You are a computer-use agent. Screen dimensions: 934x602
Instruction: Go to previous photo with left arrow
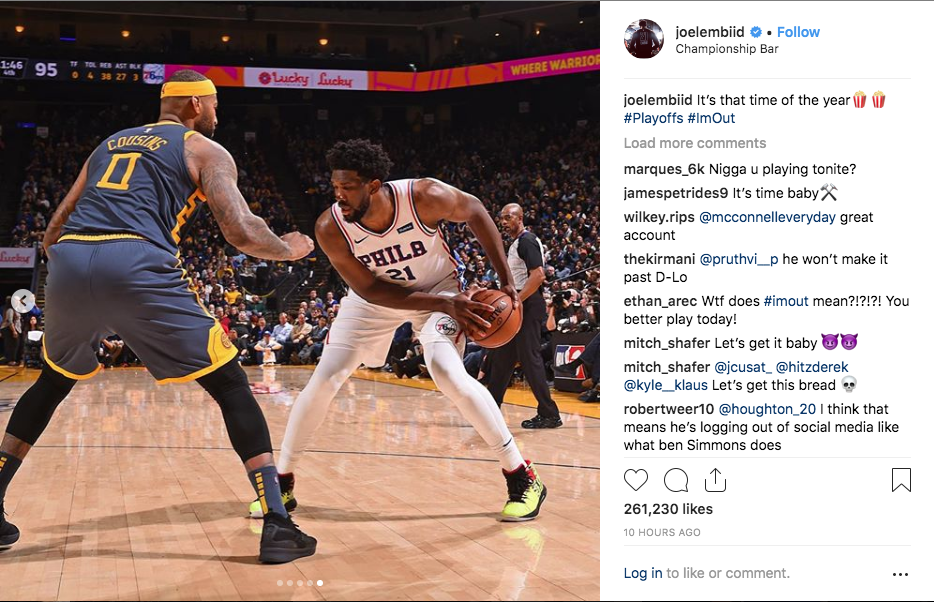(x=23, y=301)
